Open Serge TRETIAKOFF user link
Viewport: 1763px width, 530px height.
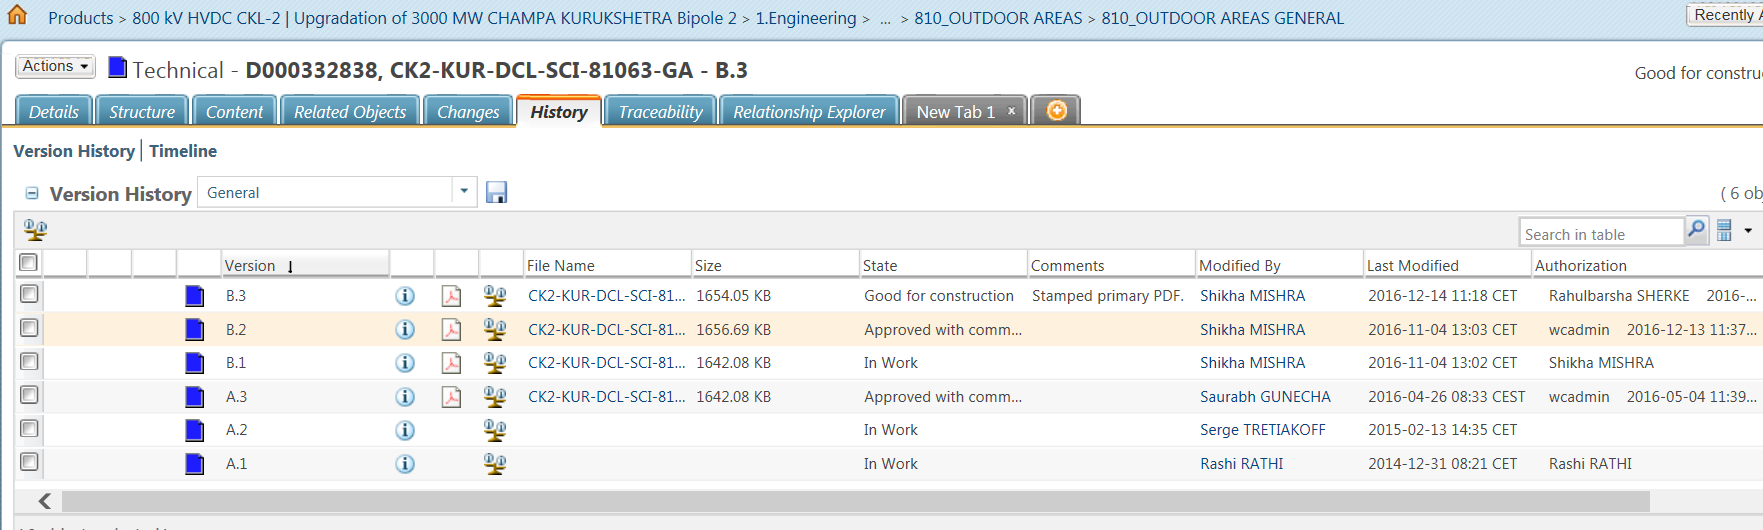point(1263,430)
